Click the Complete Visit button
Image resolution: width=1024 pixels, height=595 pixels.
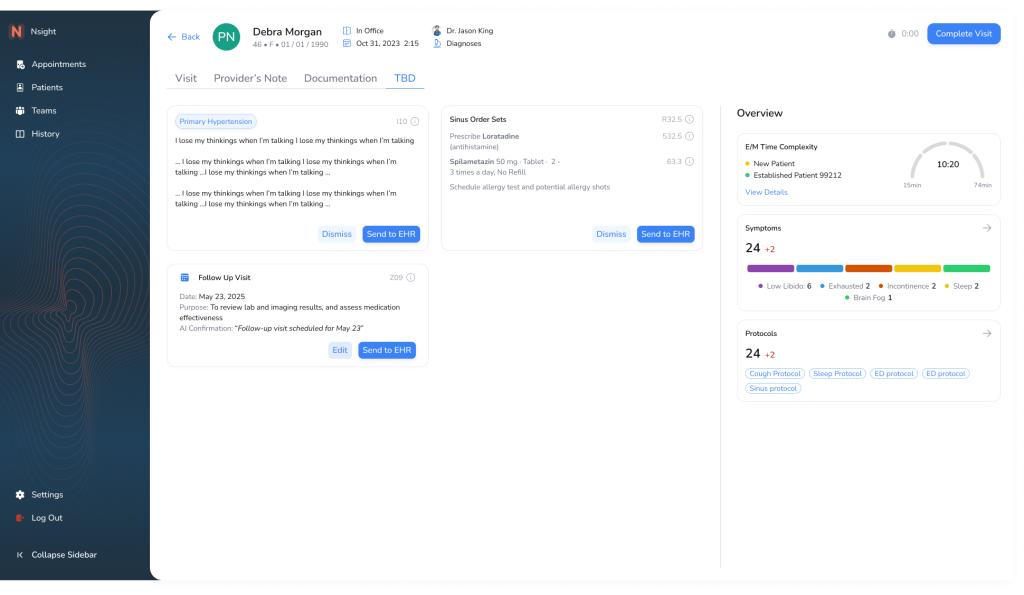click(963, 34)
